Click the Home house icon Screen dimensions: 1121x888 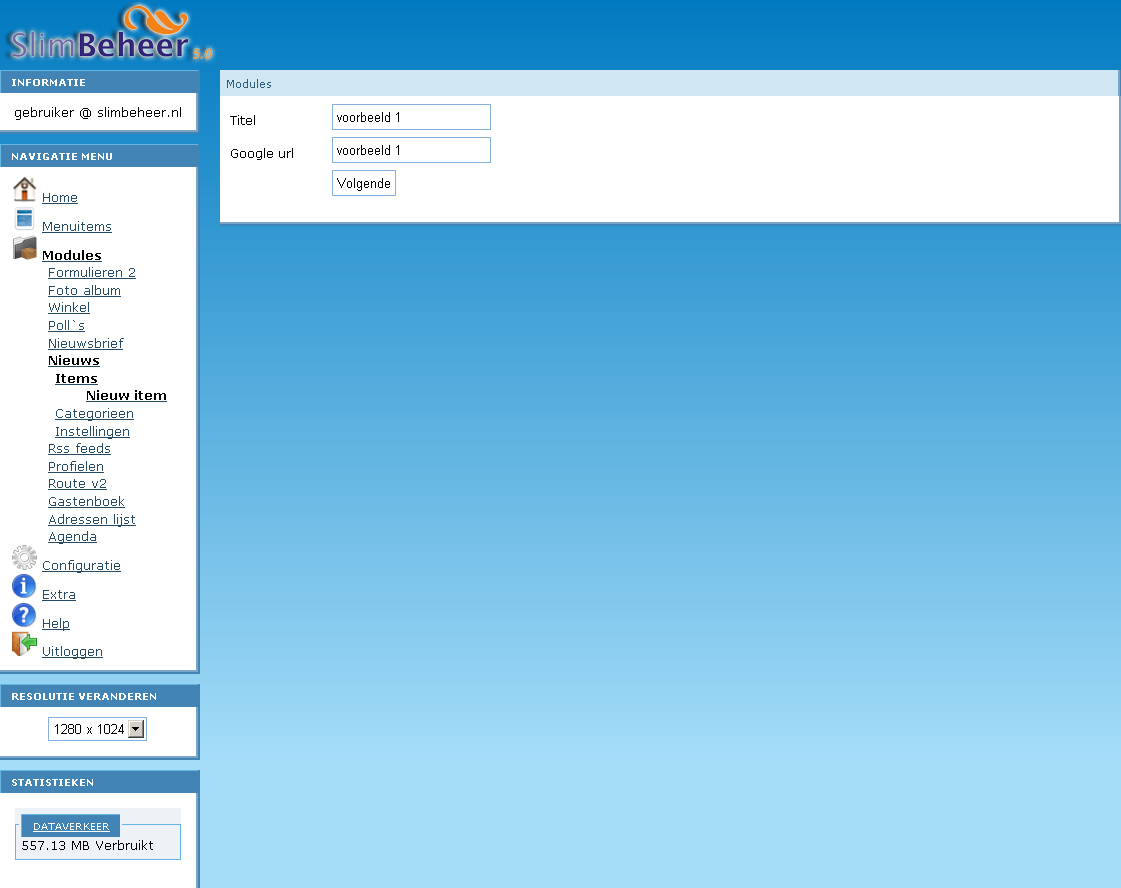coord(24,189)
